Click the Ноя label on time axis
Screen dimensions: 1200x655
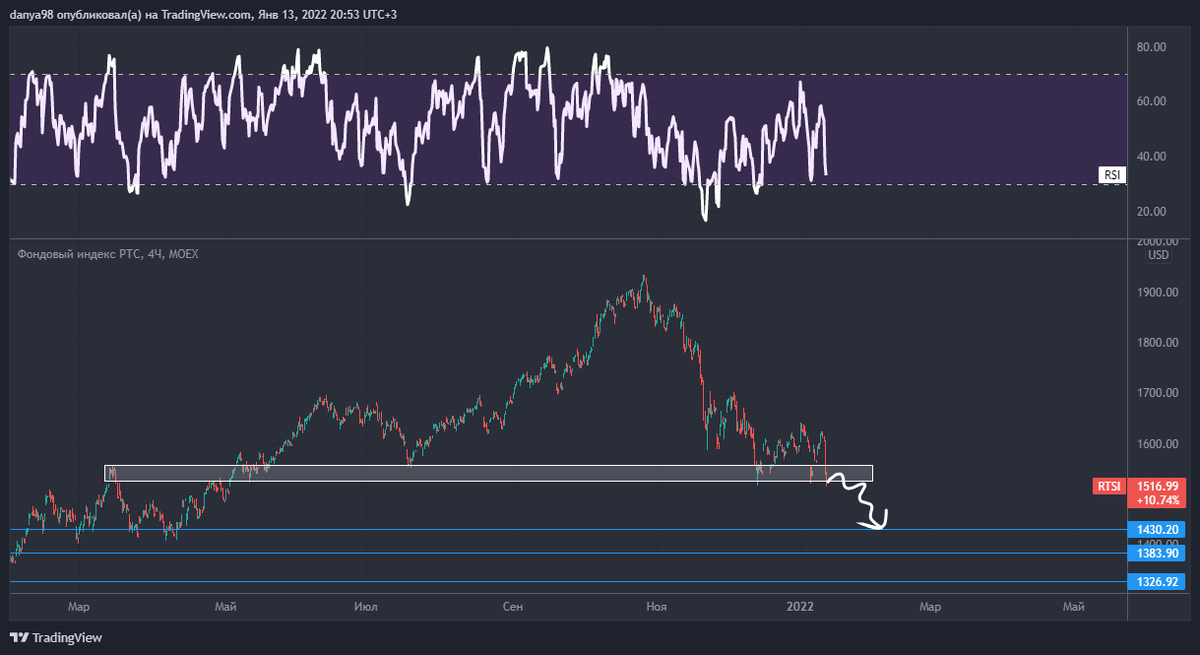tap(657, 606)
